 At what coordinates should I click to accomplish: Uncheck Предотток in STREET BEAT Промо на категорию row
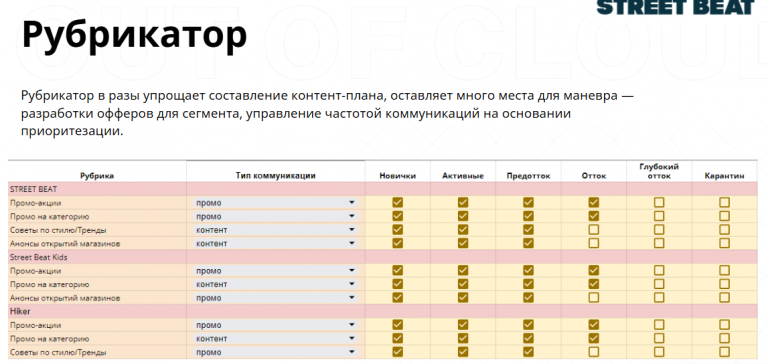coord(528,216)
